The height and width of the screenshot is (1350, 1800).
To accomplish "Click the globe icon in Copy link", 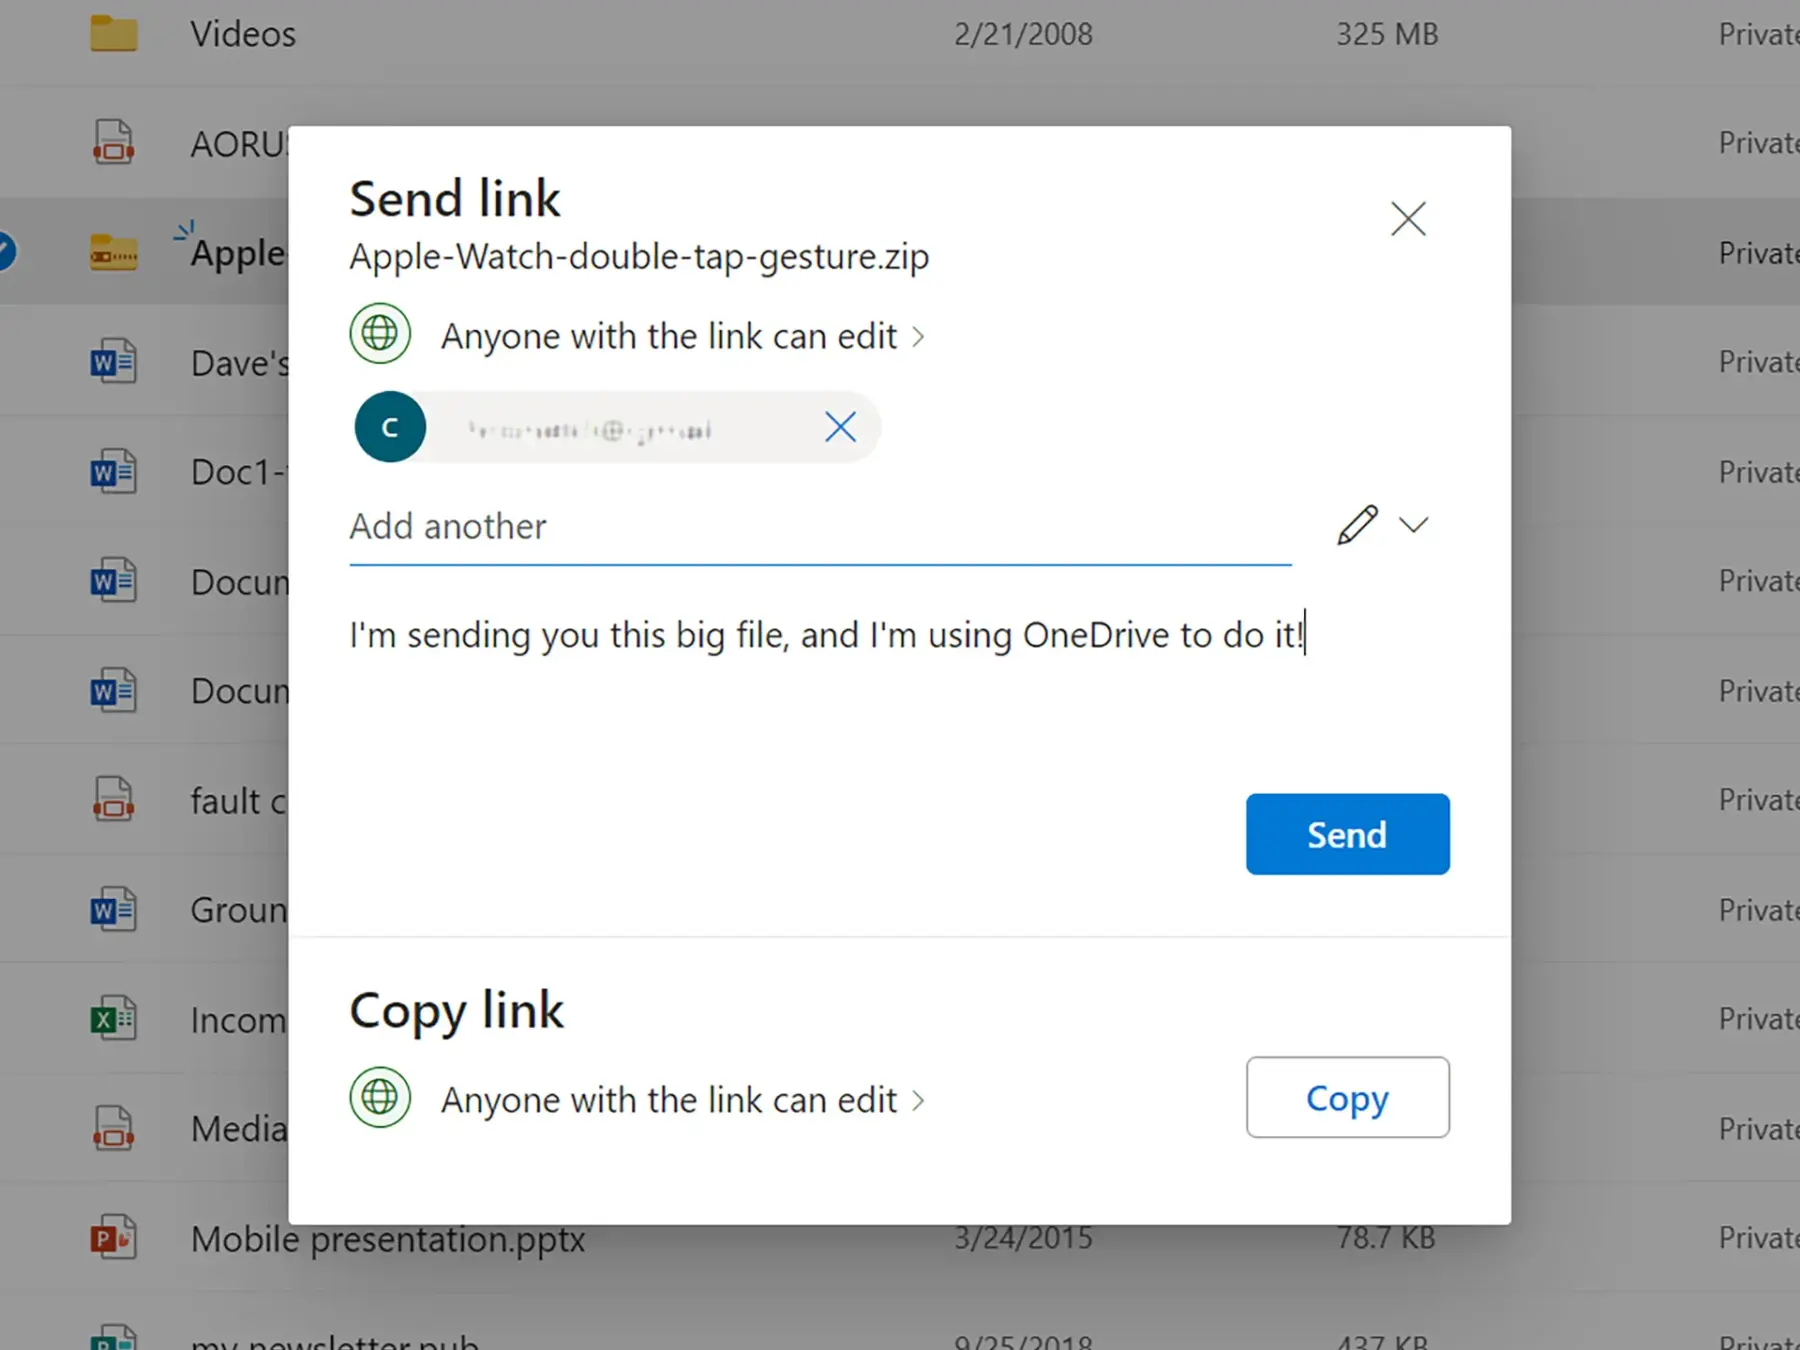I will tap(380, 1097).
